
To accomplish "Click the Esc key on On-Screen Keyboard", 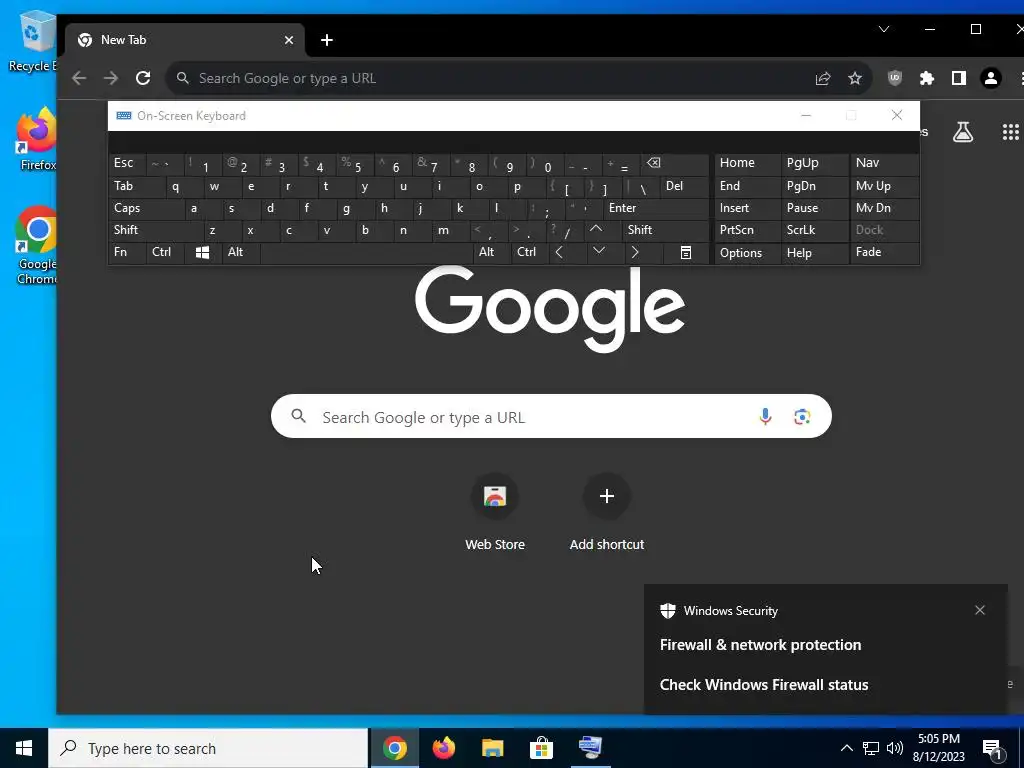I will click(x=127, y=163).
